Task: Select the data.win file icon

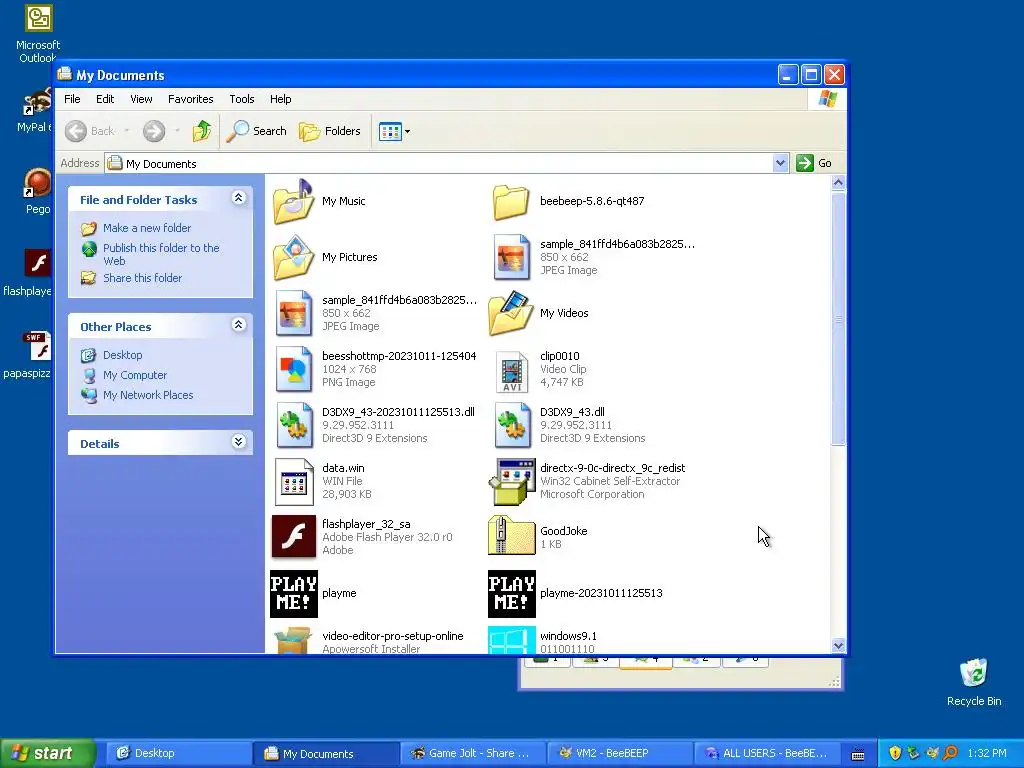Action: point(293,482)
